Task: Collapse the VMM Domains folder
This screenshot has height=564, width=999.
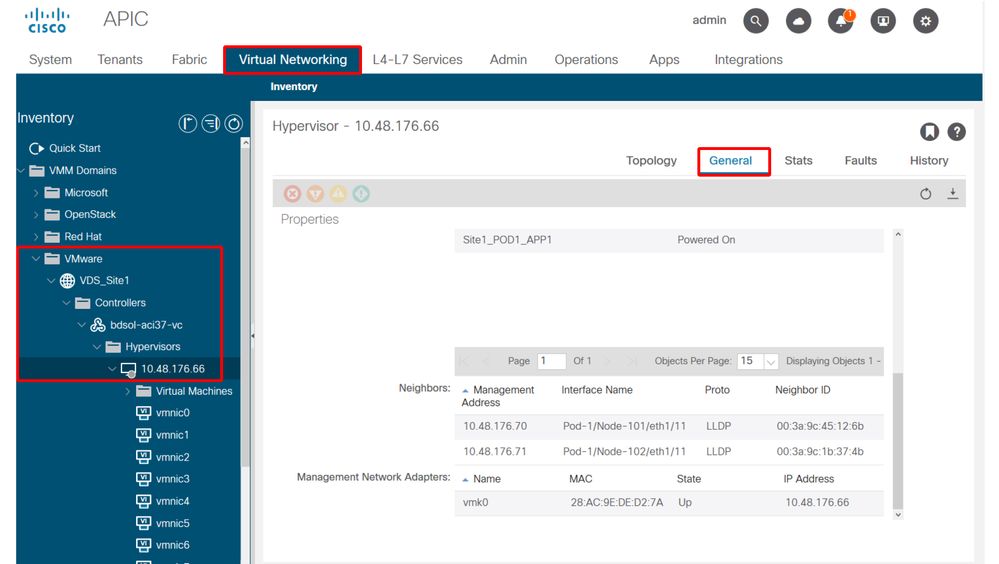Action: 21,170
